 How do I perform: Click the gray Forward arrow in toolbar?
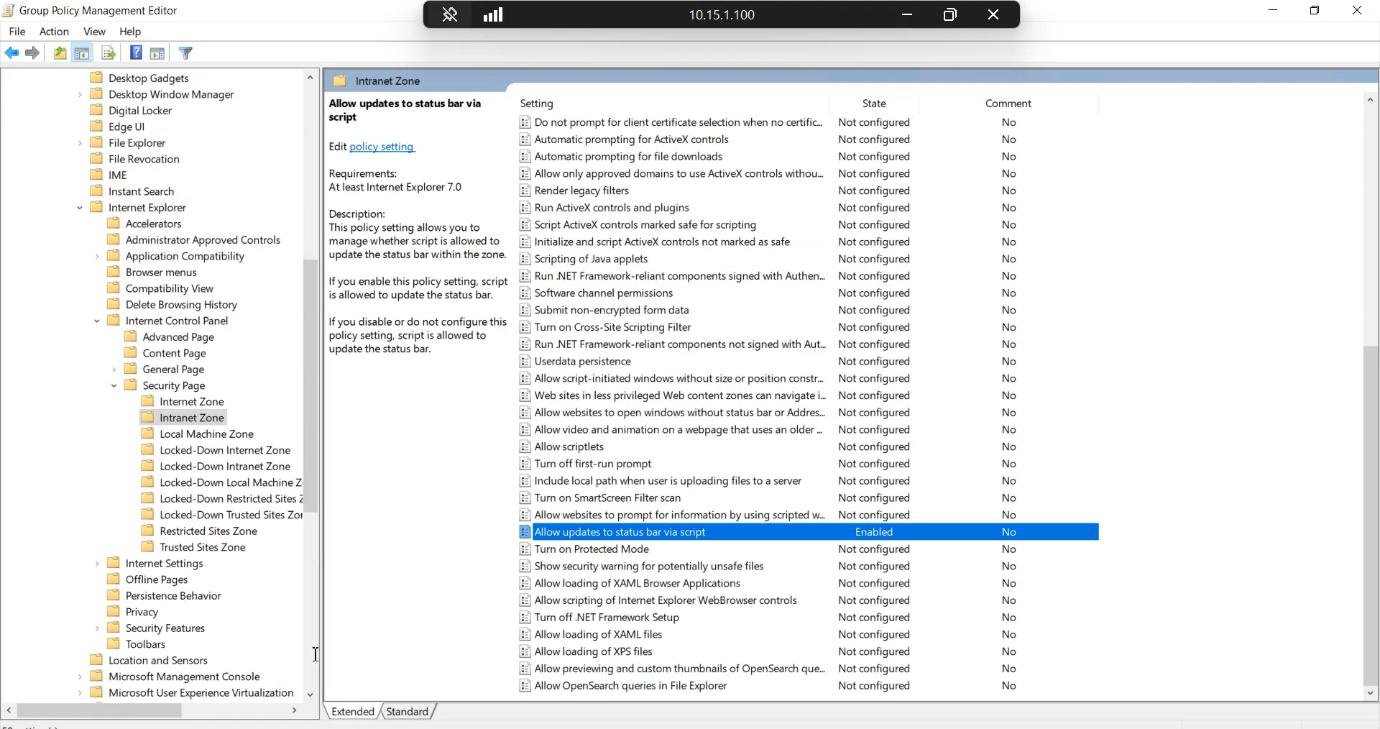coord(32,53)
